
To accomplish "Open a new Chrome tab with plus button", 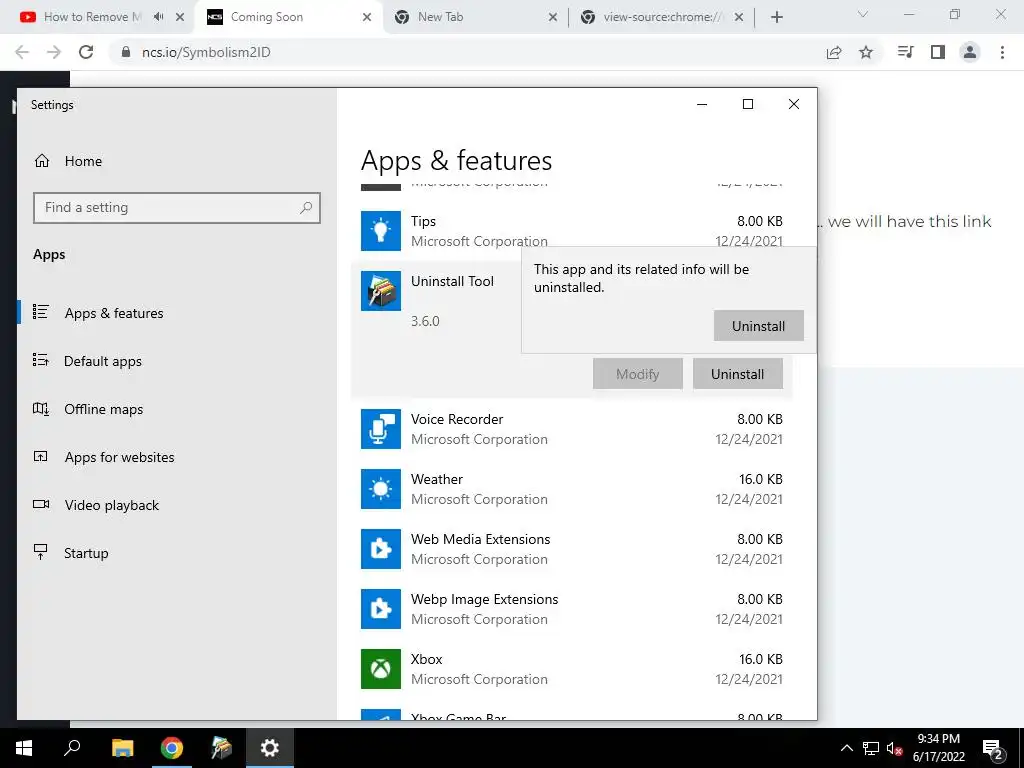I will 776,17.
